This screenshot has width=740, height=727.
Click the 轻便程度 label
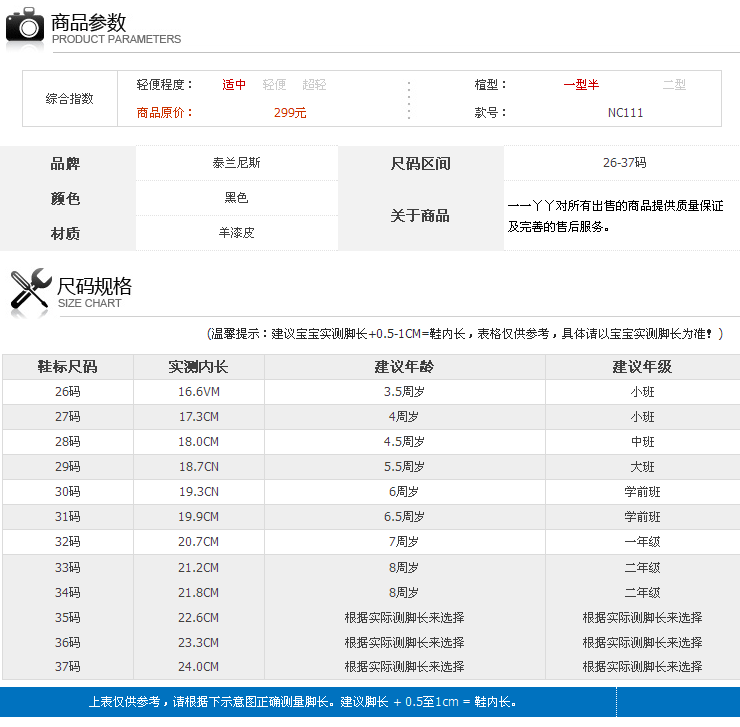[x=165, y=85]
